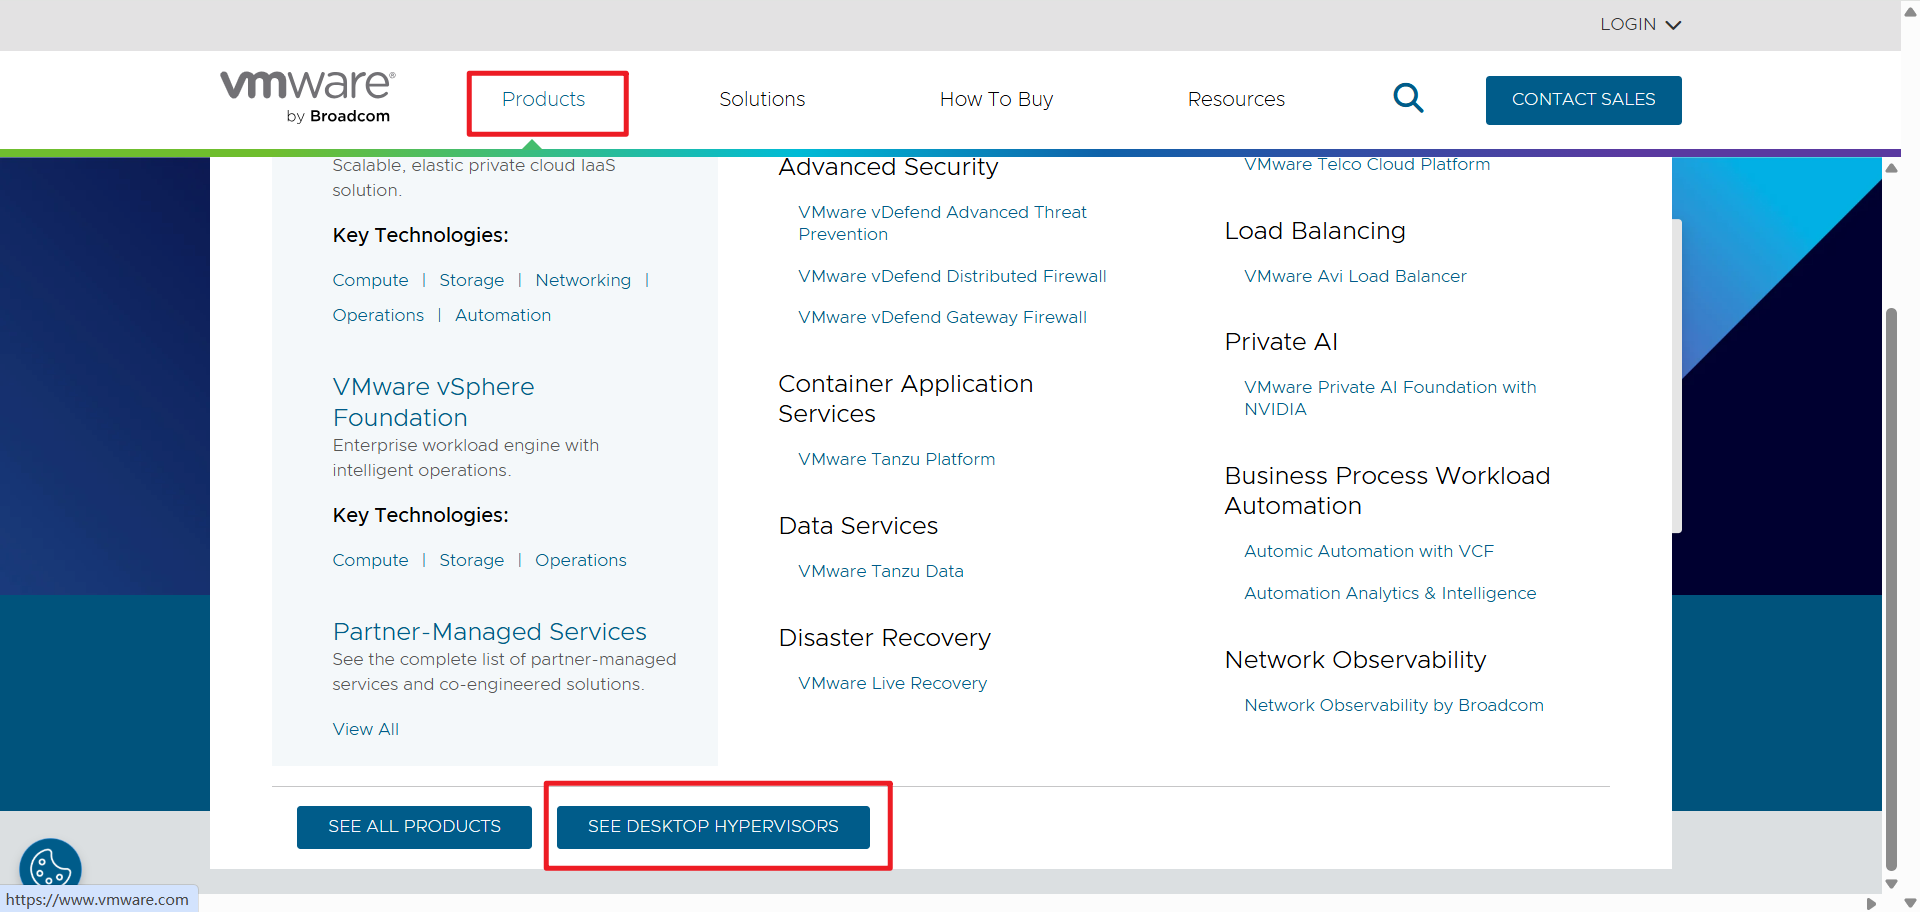Open VMware Tanzu Data link
Screen dimensions: 1920x912
[x=880, y=571]
